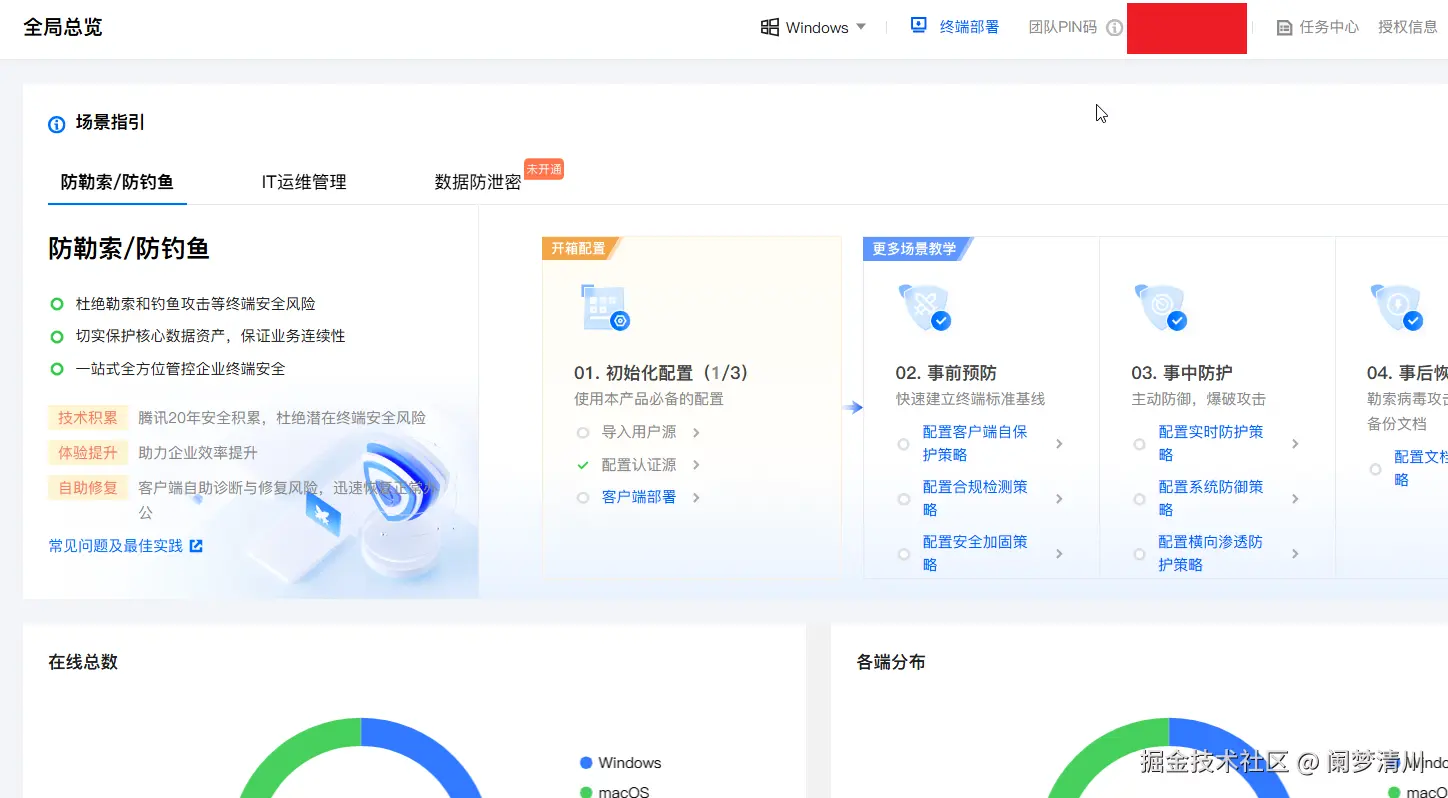Screen dimensions: 1448x798
Task: Open 配置合规检测策略 link
Action: click(x=975, y=498)
